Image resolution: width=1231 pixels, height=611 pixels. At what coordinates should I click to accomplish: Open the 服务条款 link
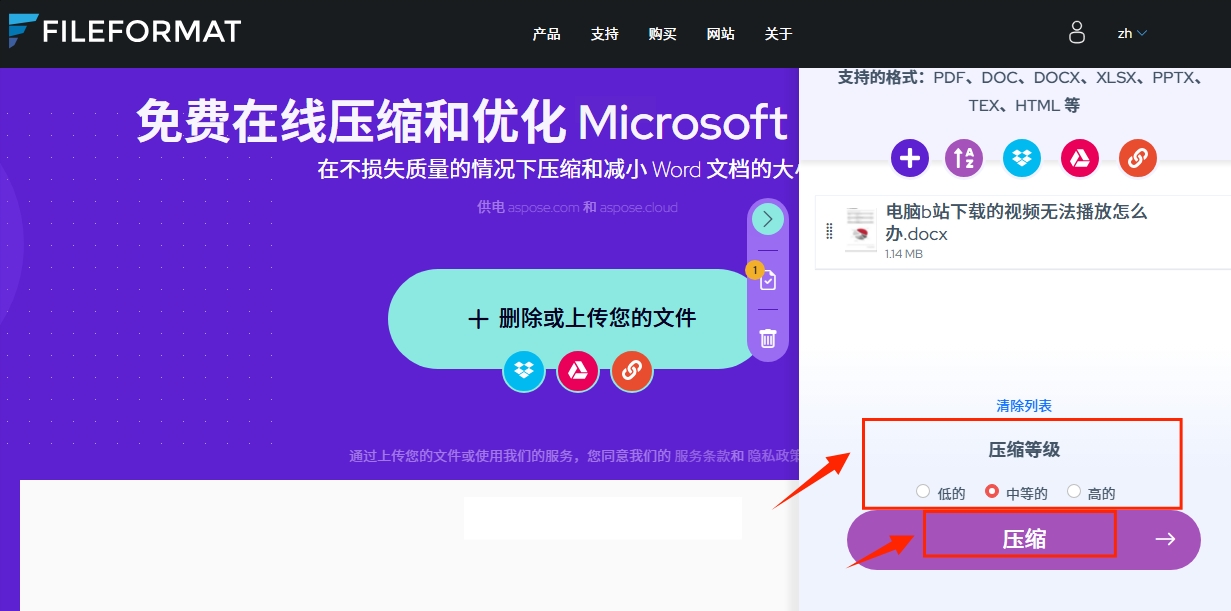(x=702, y=456)
